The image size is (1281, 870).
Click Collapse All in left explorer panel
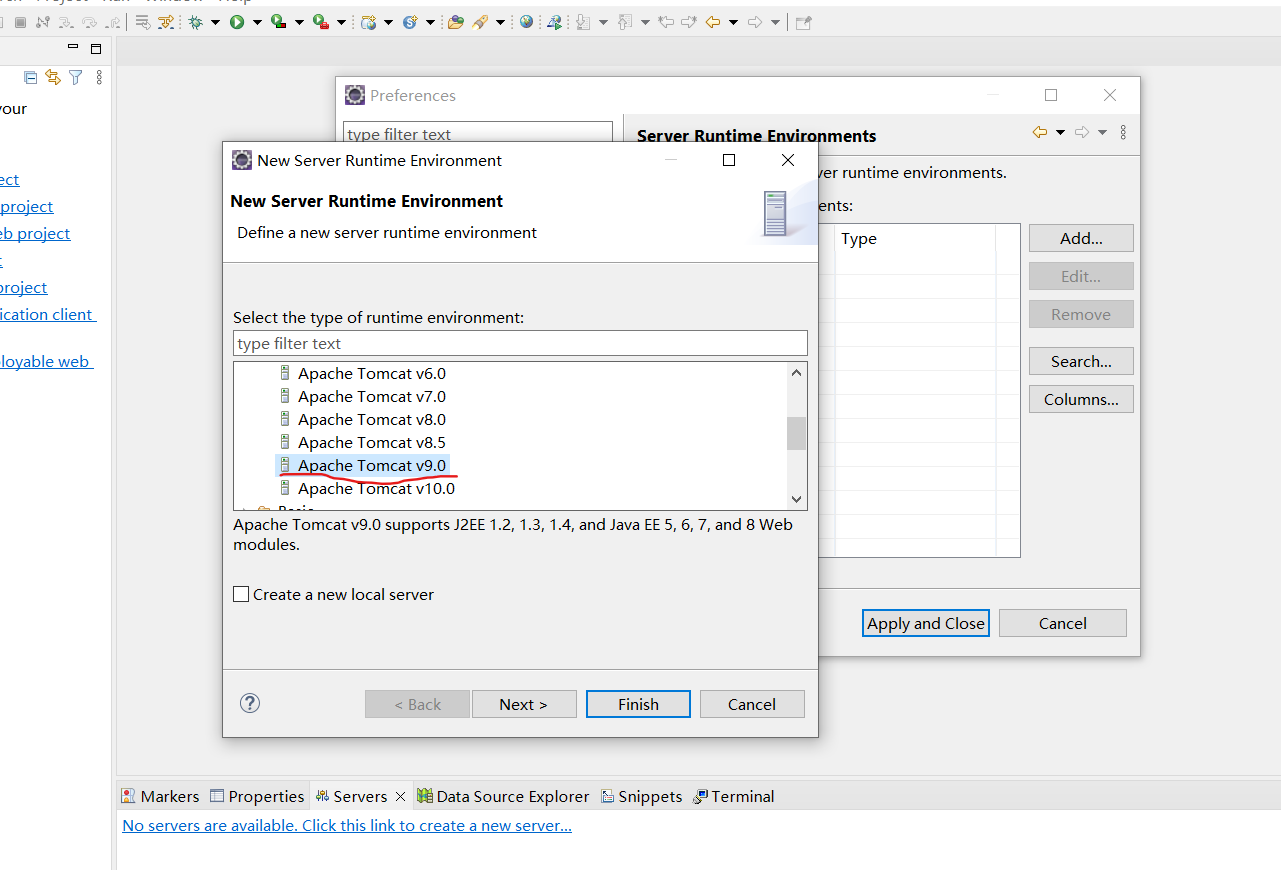(30, 77)
